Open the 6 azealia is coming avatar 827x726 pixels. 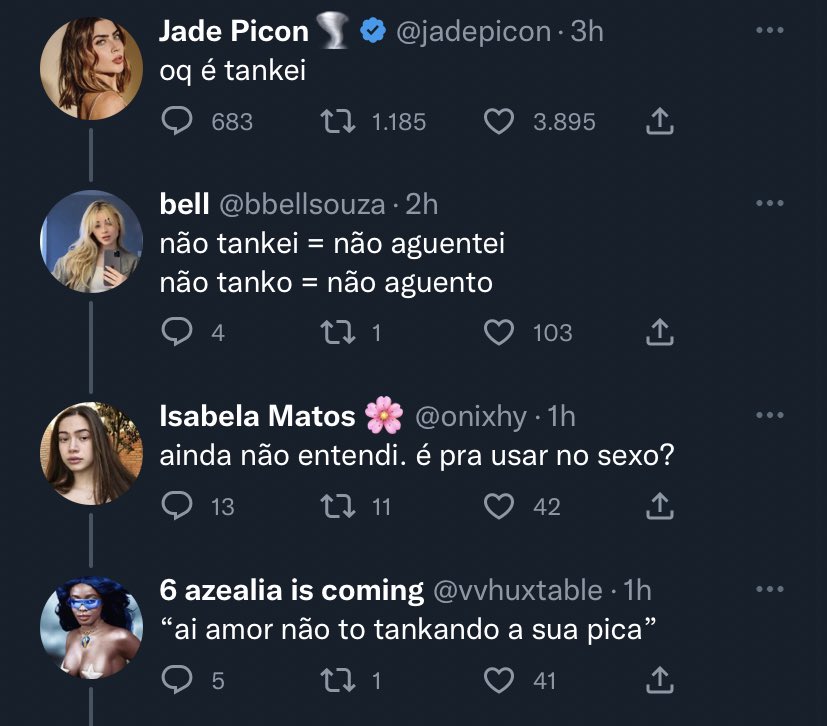(91, 627)
